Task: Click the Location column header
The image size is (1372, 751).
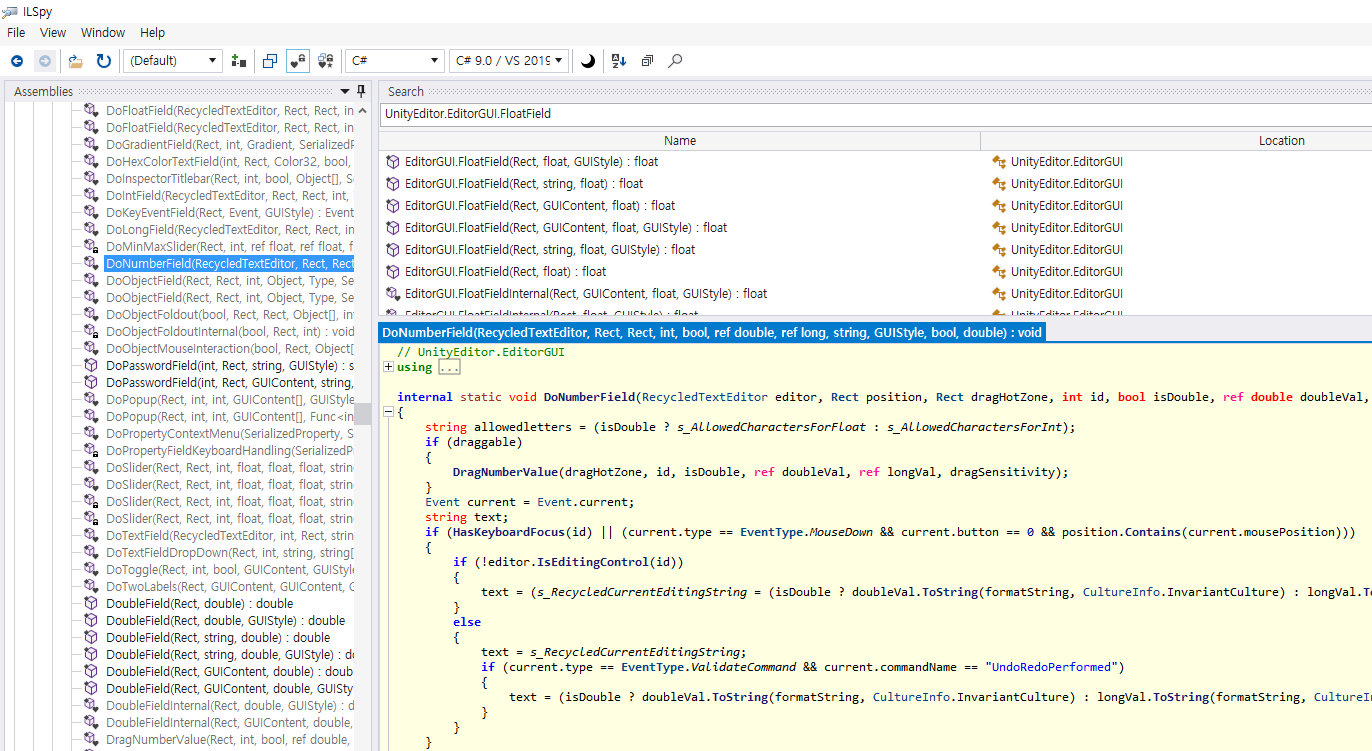Action: pos(1280,141)
